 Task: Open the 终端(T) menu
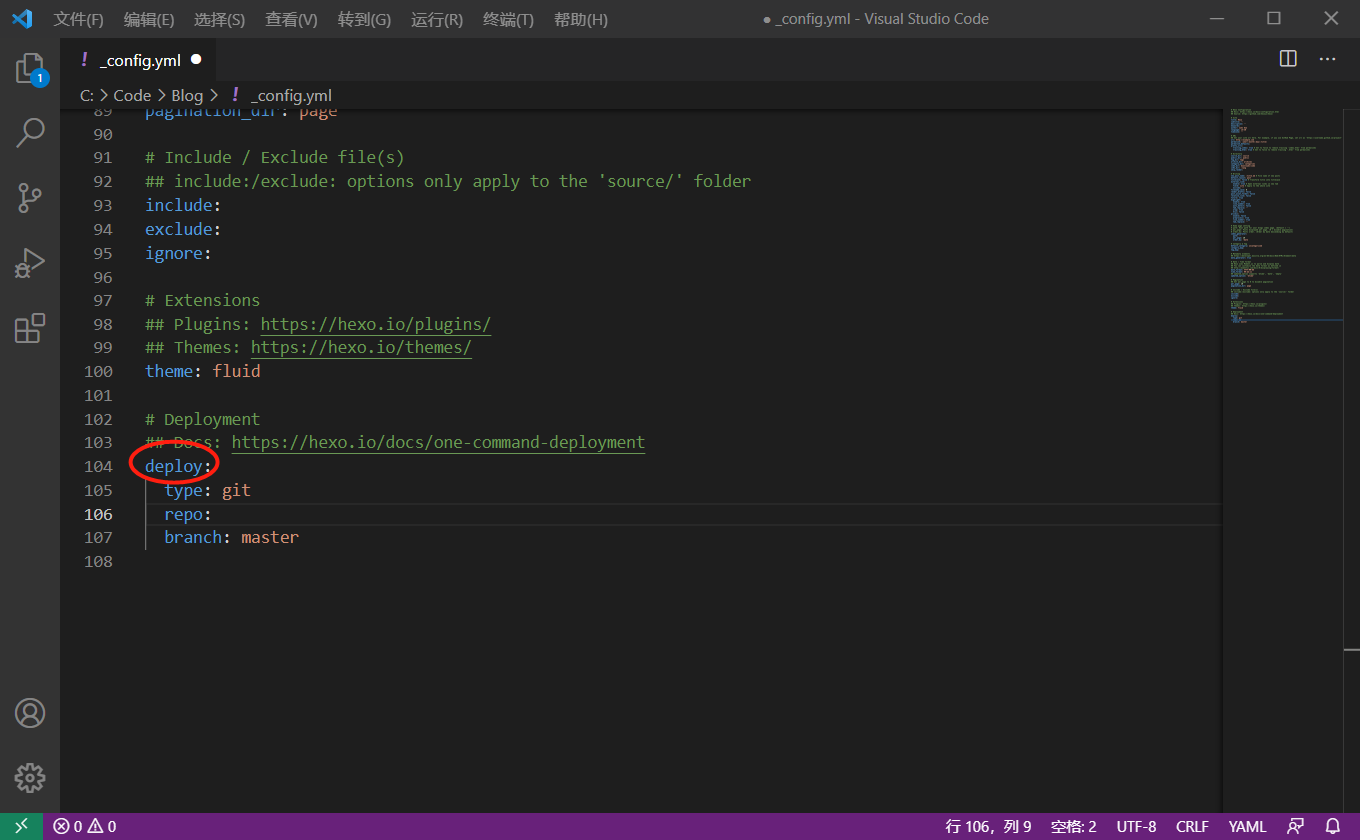coord(508,19)
